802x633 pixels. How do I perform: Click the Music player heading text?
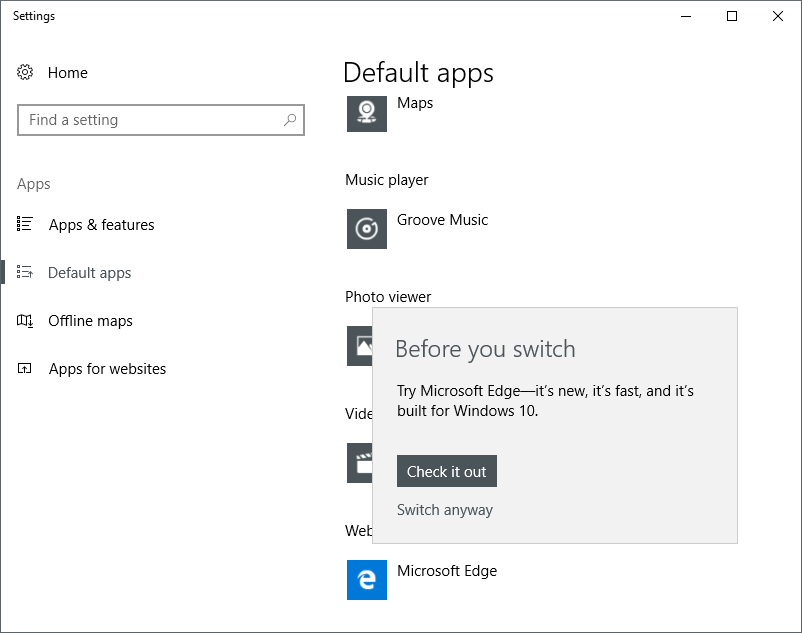(x=387, y=180)
